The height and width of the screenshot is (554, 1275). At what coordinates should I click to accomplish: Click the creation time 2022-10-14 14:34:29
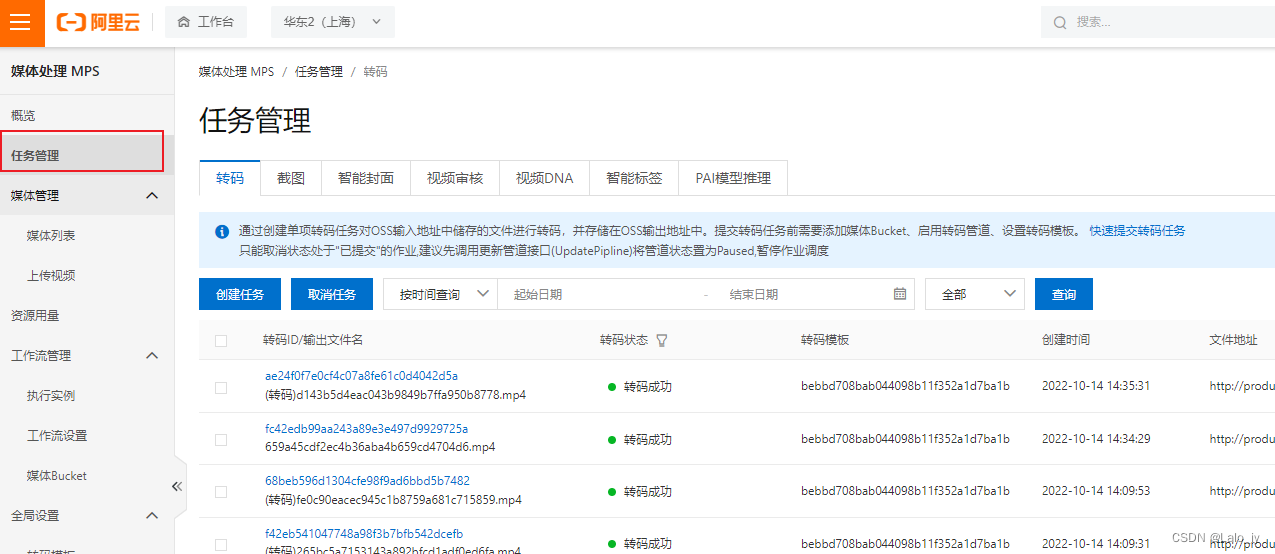1096,438
